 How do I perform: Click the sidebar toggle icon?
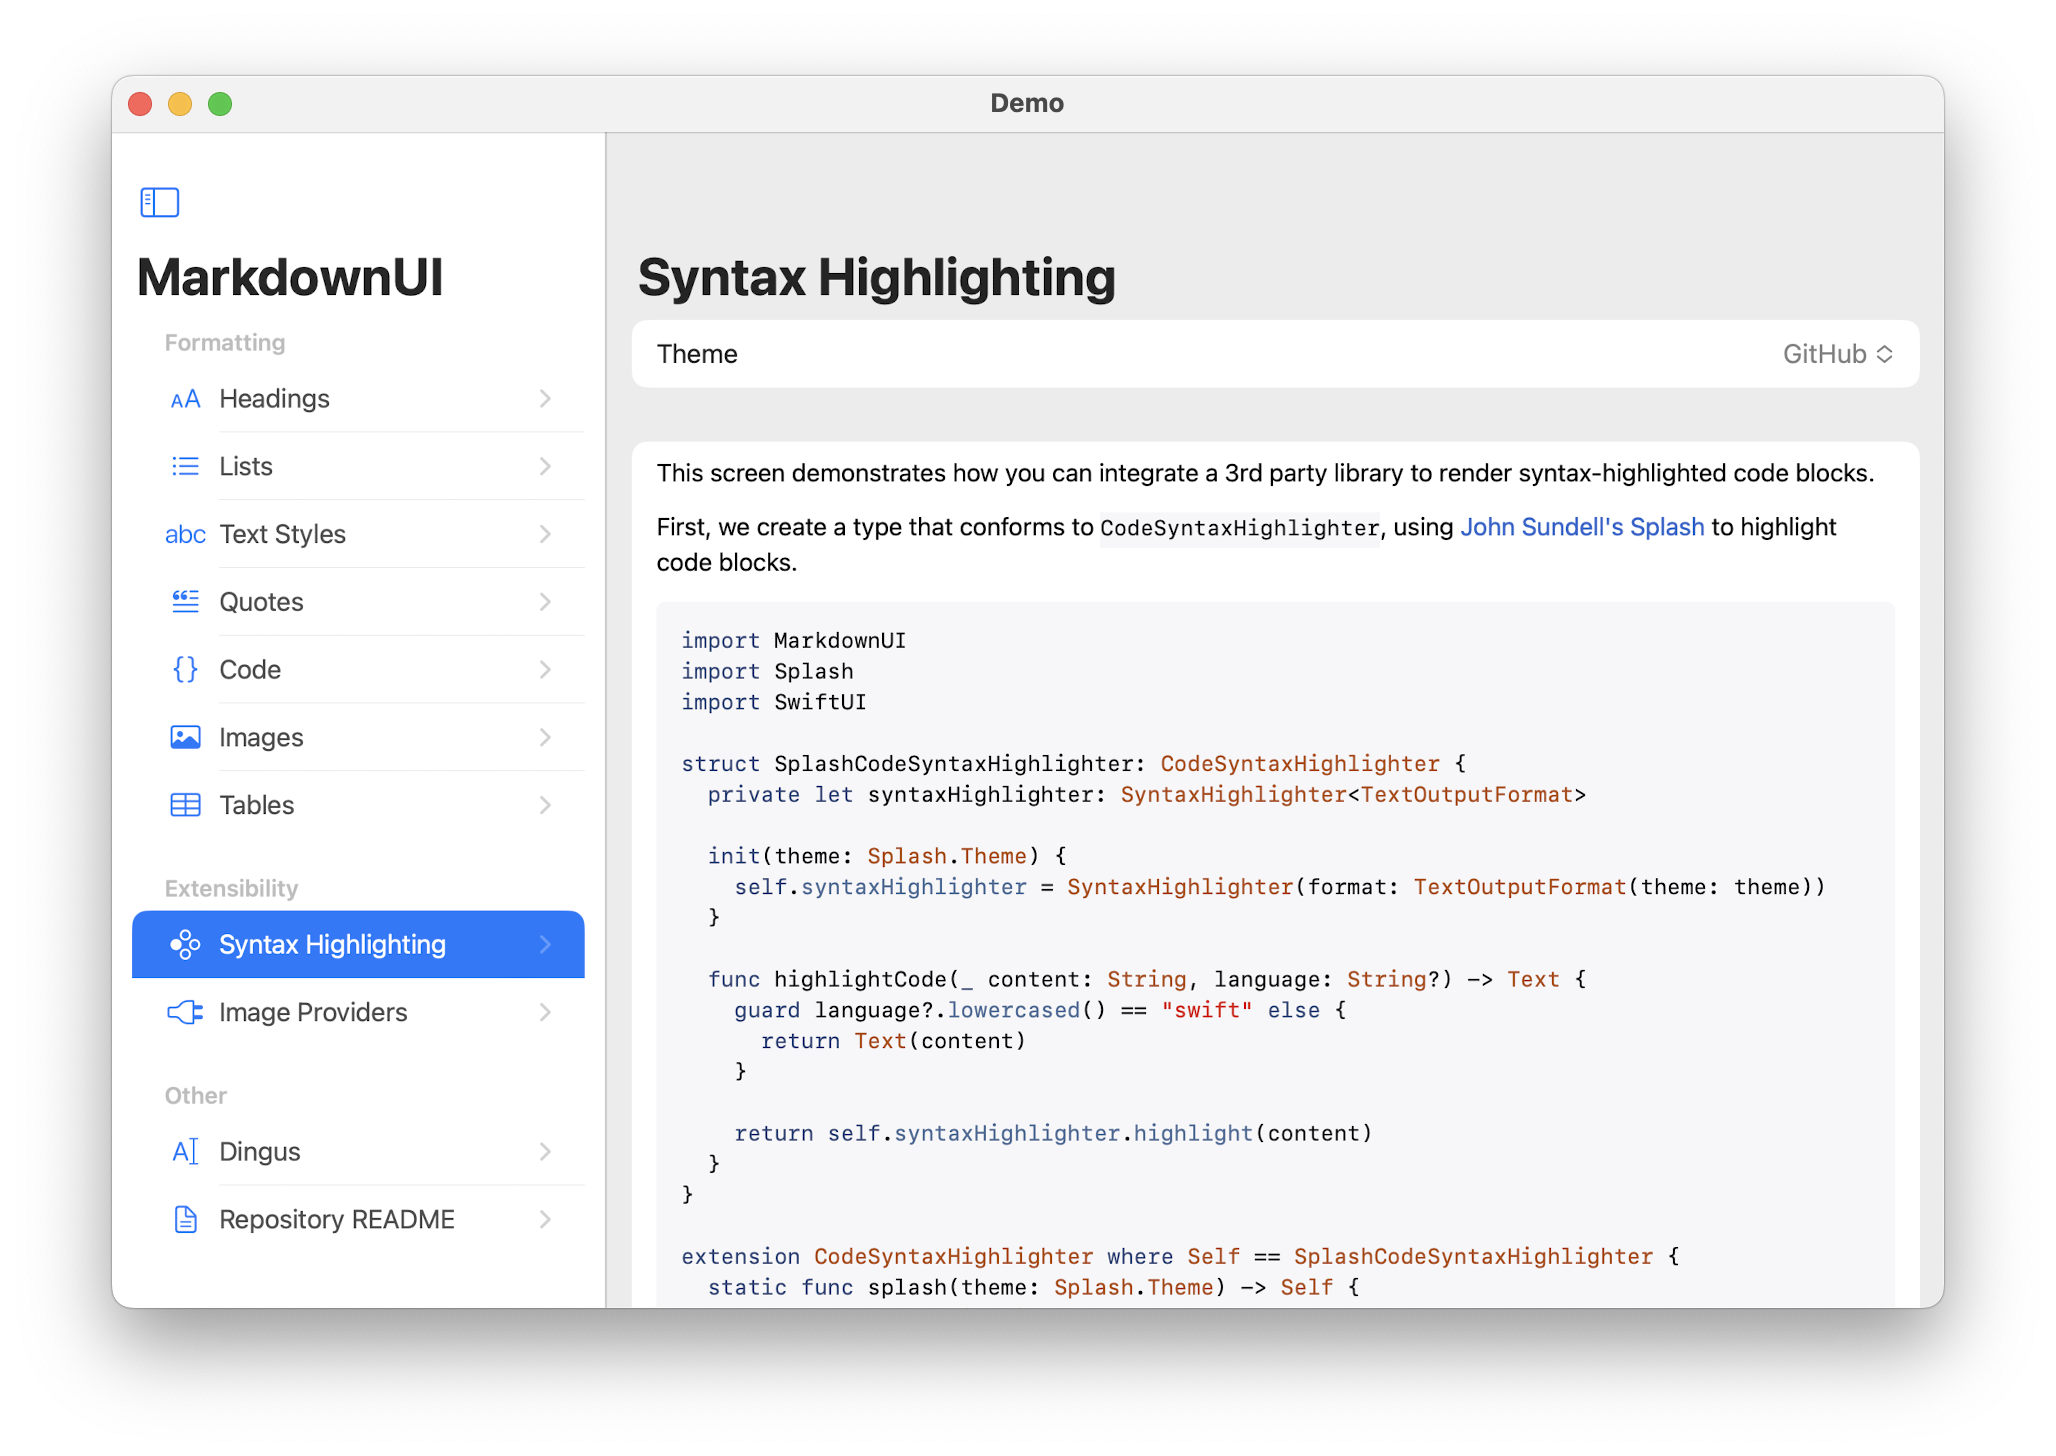click(159, 202)
